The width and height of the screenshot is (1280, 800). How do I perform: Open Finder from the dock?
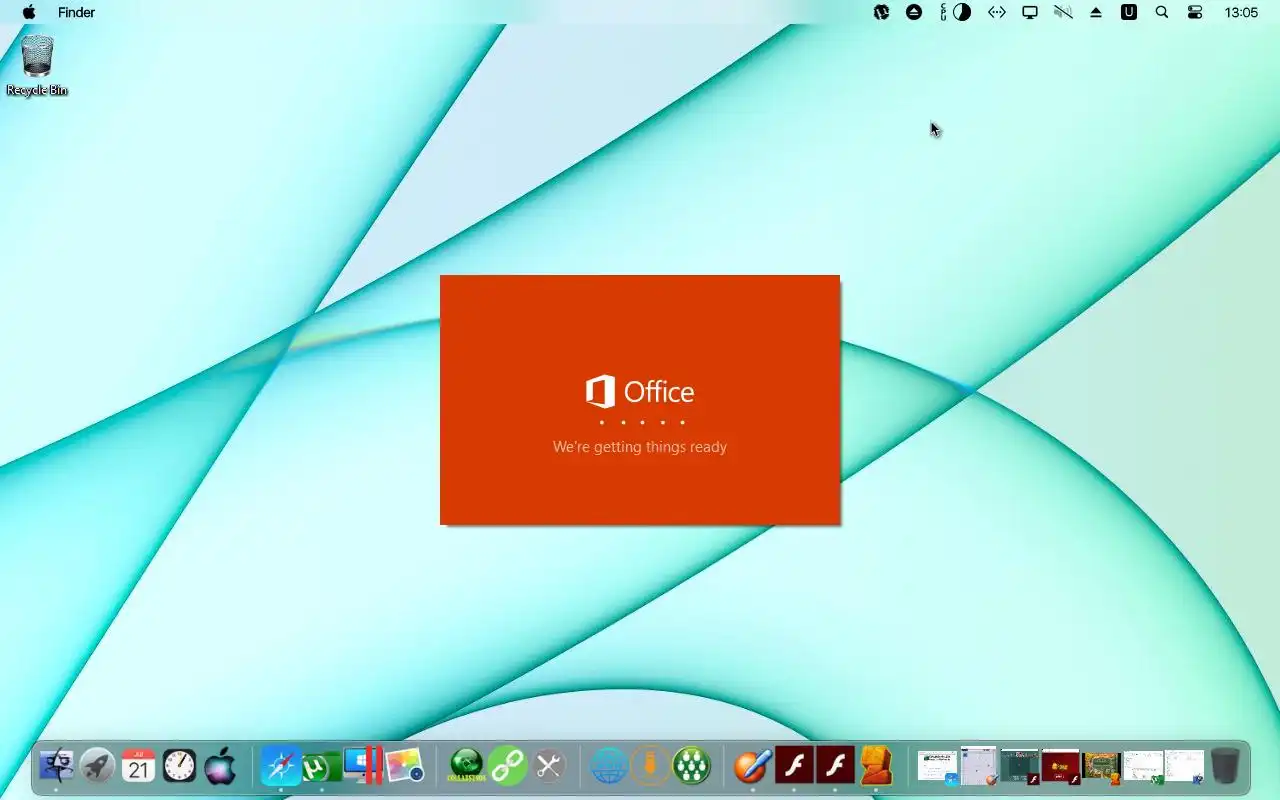tap(56, 766)
